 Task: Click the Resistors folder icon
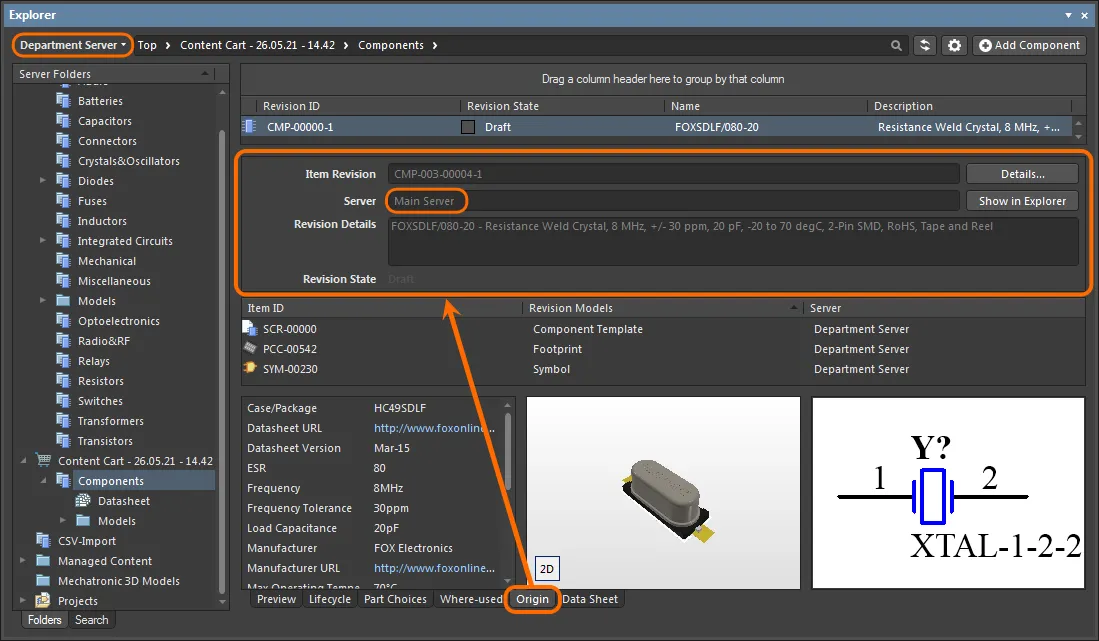pos(64,380)
